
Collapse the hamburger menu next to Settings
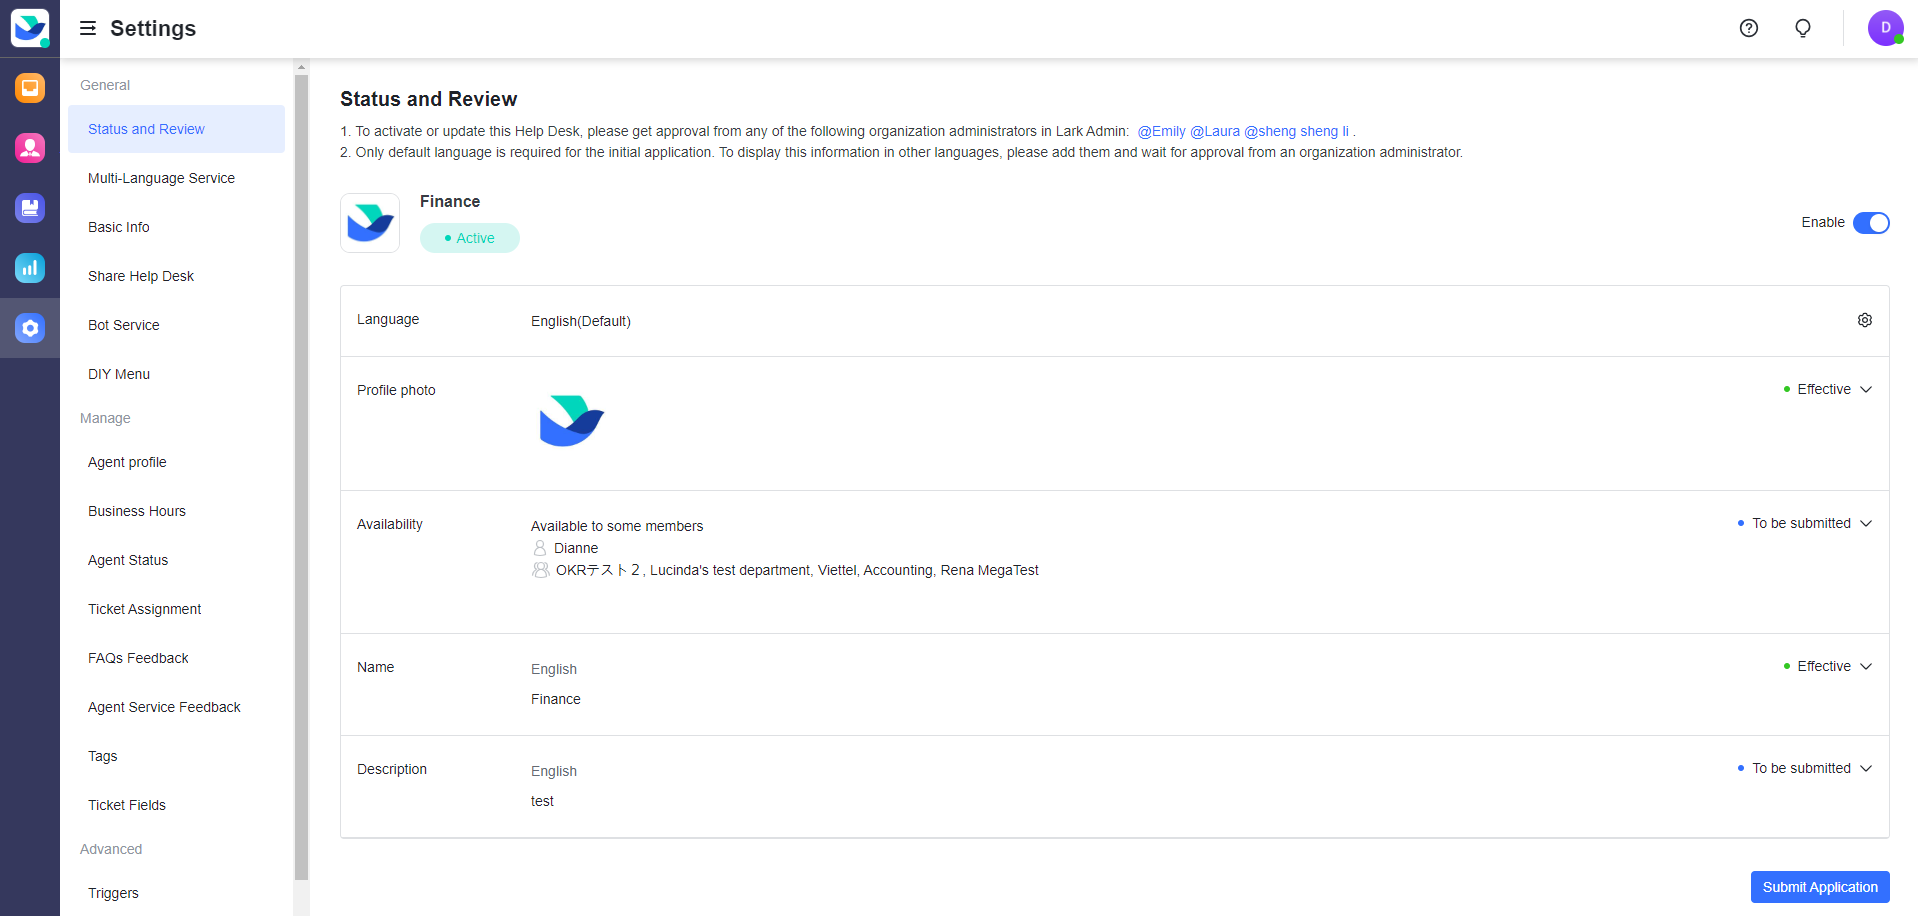pyautogui.click(x=88, y=28)
